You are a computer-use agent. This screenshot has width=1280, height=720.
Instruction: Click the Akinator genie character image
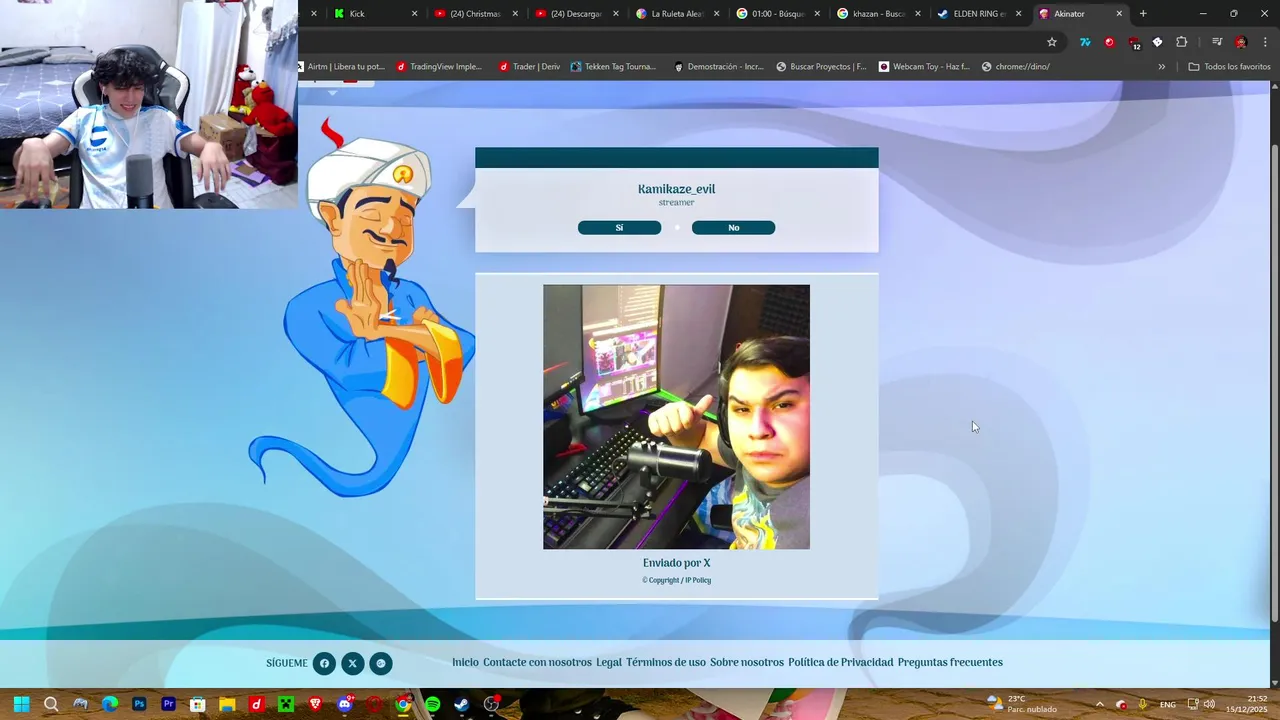365,310
